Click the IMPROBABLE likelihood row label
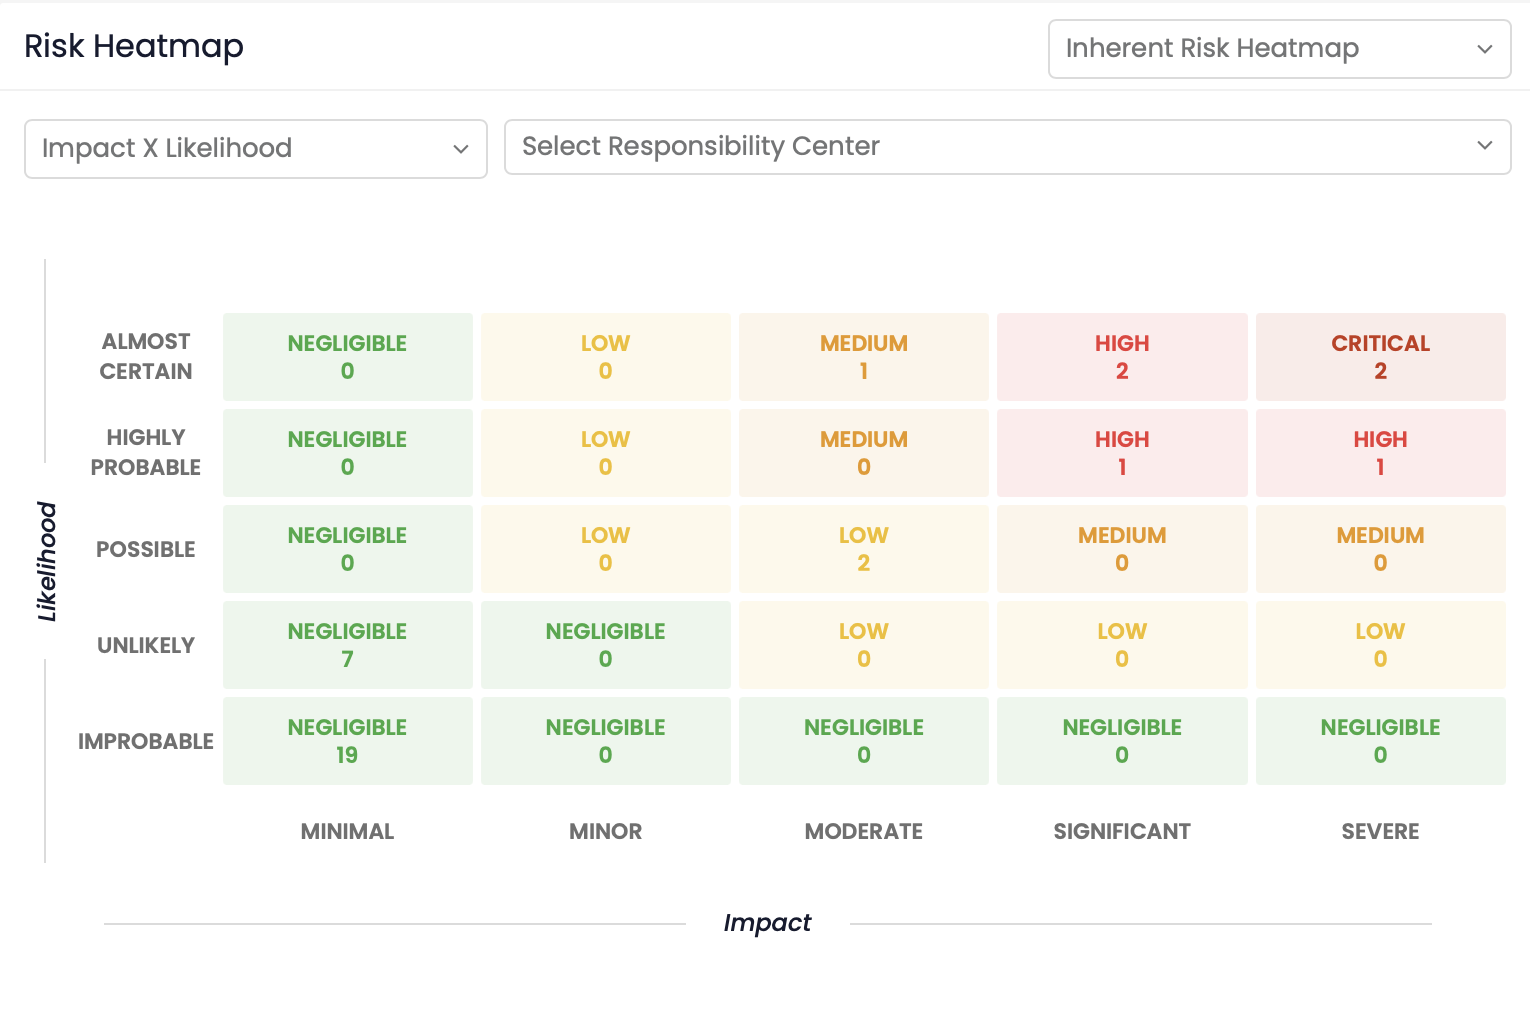This screenshot has width=1530, height=1030. (146, 741)
